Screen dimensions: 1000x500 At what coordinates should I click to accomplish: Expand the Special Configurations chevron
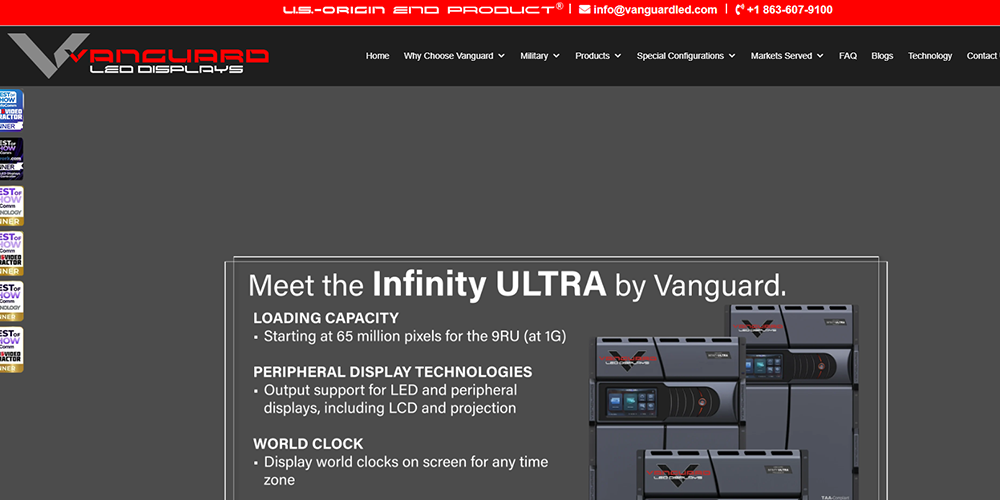tap(732, 56)
